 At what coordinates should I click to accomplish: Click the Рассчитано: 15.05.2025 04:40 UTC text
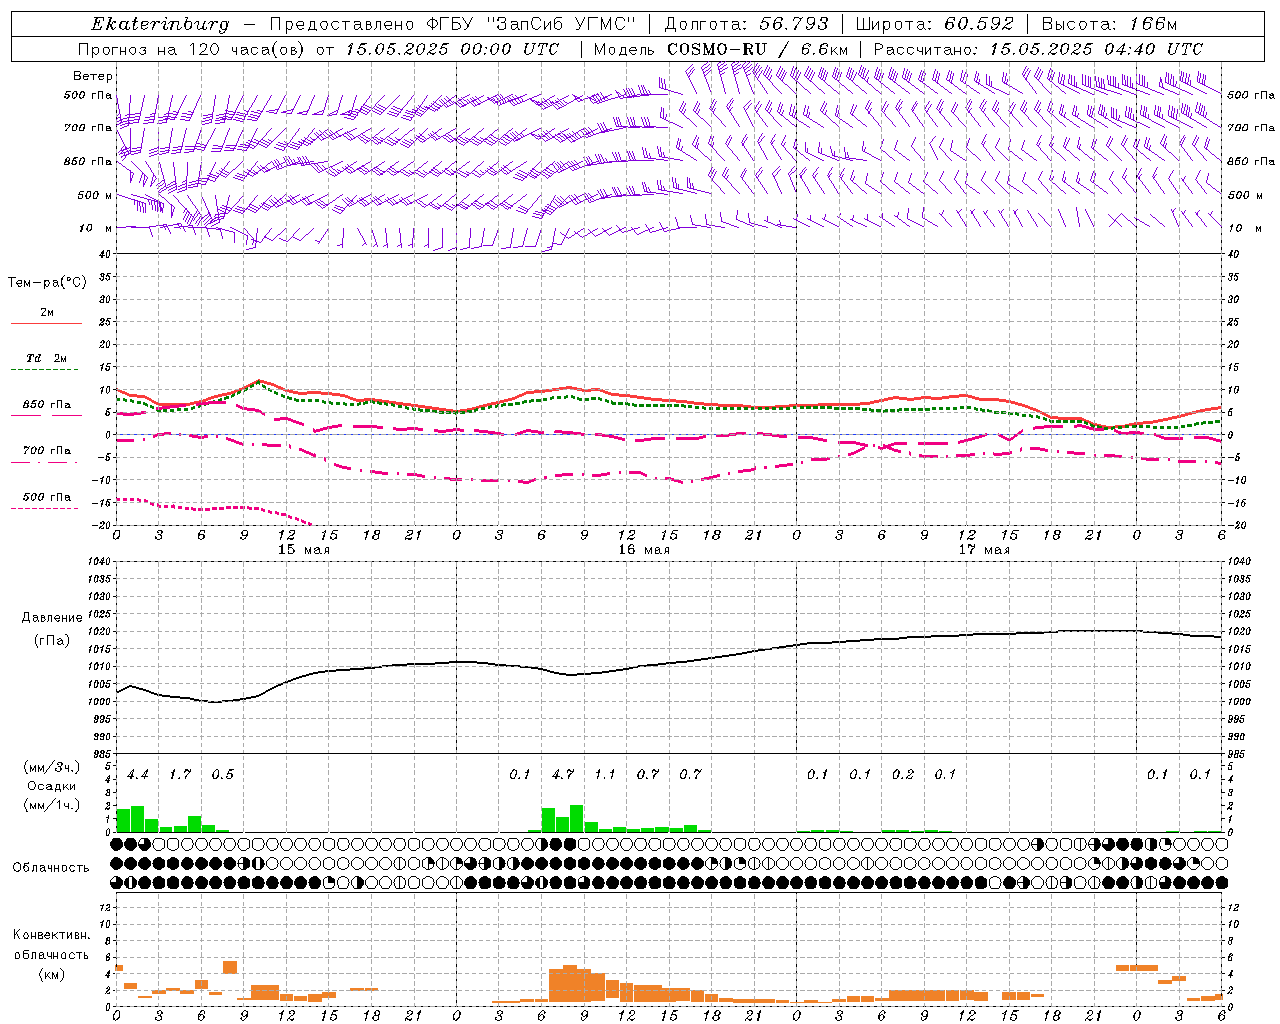tap(1038, 49)
